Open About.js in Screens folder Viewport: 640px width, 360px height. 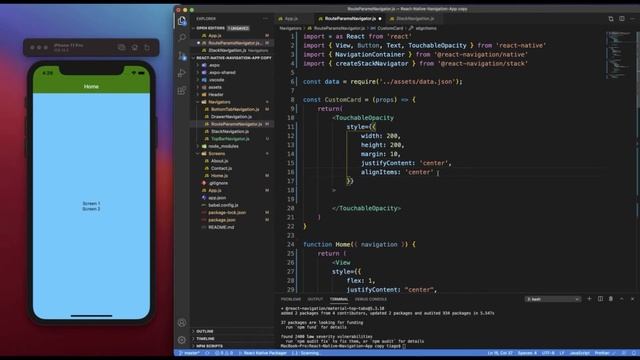click(x=220, y=161)
